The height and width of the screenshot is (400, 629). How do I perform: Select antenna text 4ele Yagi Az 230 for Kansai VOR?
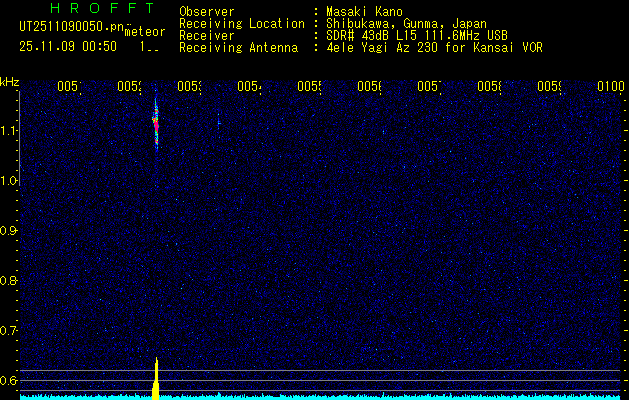[x=434, y=48]
